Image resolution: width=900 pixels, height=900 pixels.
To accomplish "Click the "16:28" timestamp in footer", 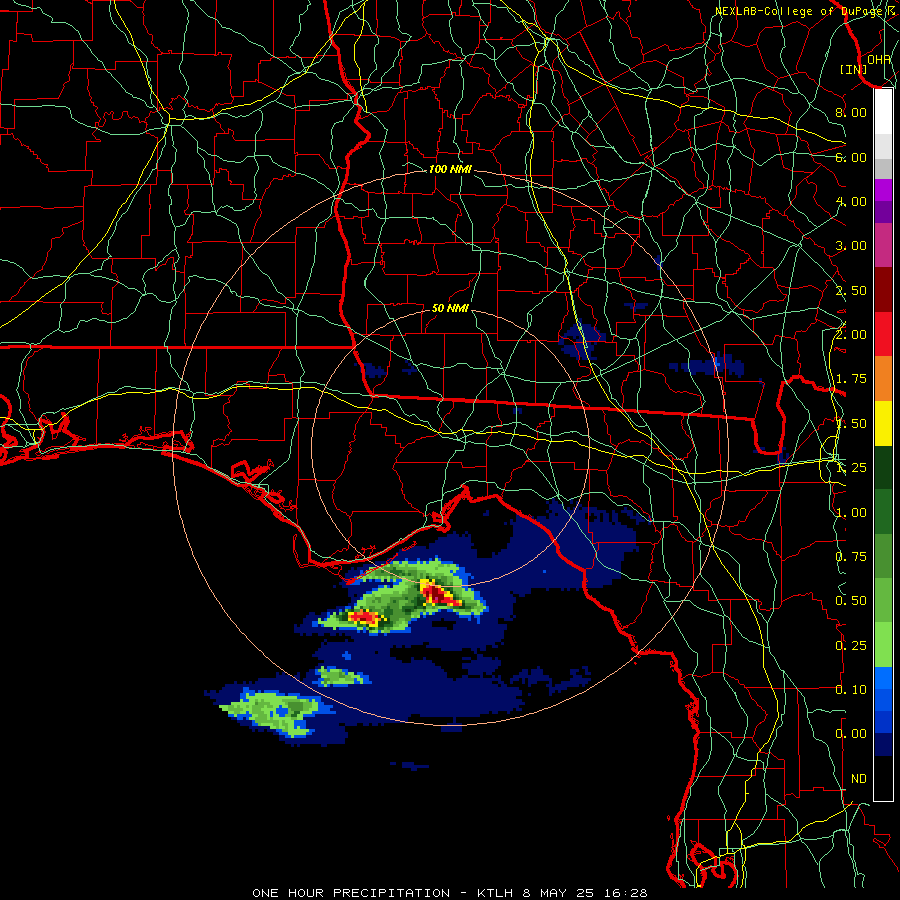I will 624,893.
